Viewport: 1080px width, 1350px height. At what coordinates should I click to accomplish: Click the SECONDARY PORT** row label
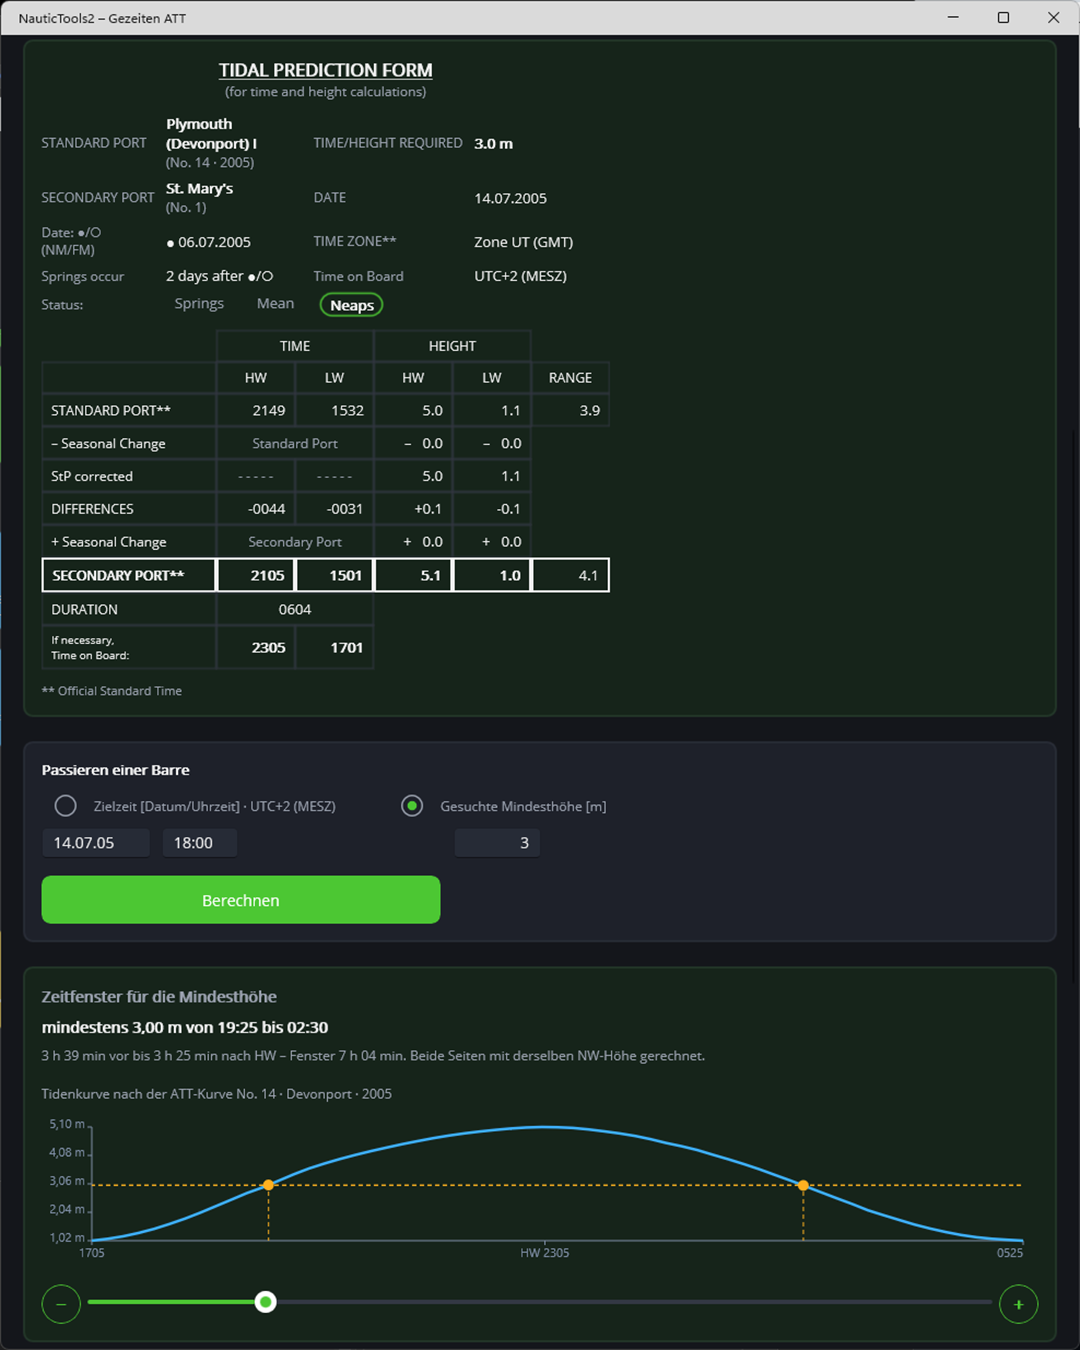click(x=118, y=575)
